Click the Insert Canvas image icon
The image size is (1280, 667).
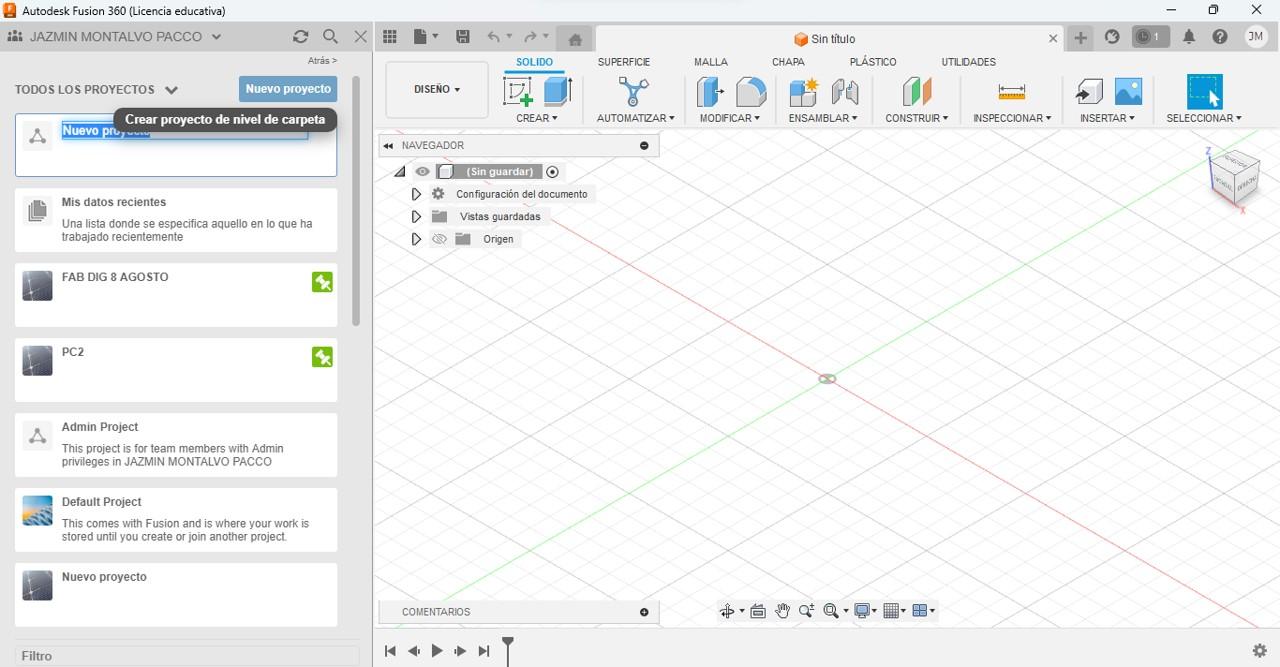point(1128,92)
